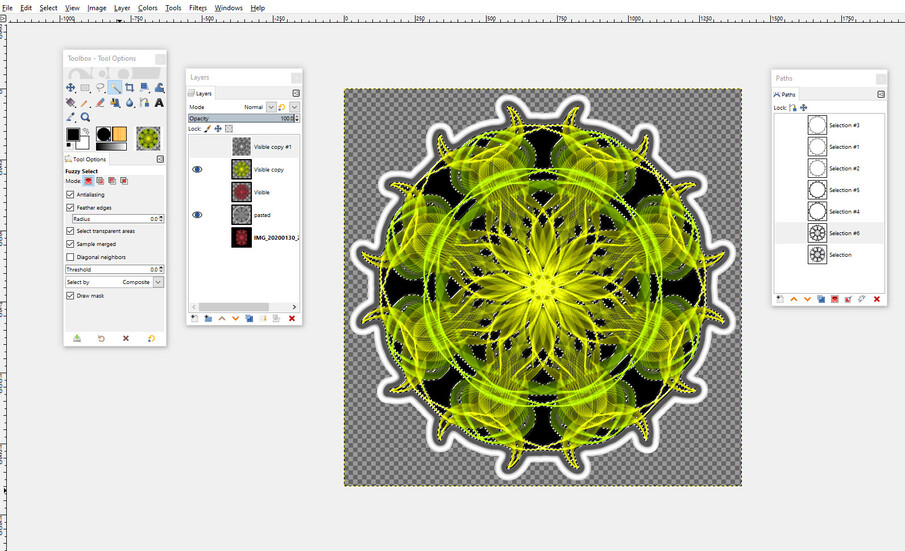Toggle lock position in Layers panel

[218, 129]
